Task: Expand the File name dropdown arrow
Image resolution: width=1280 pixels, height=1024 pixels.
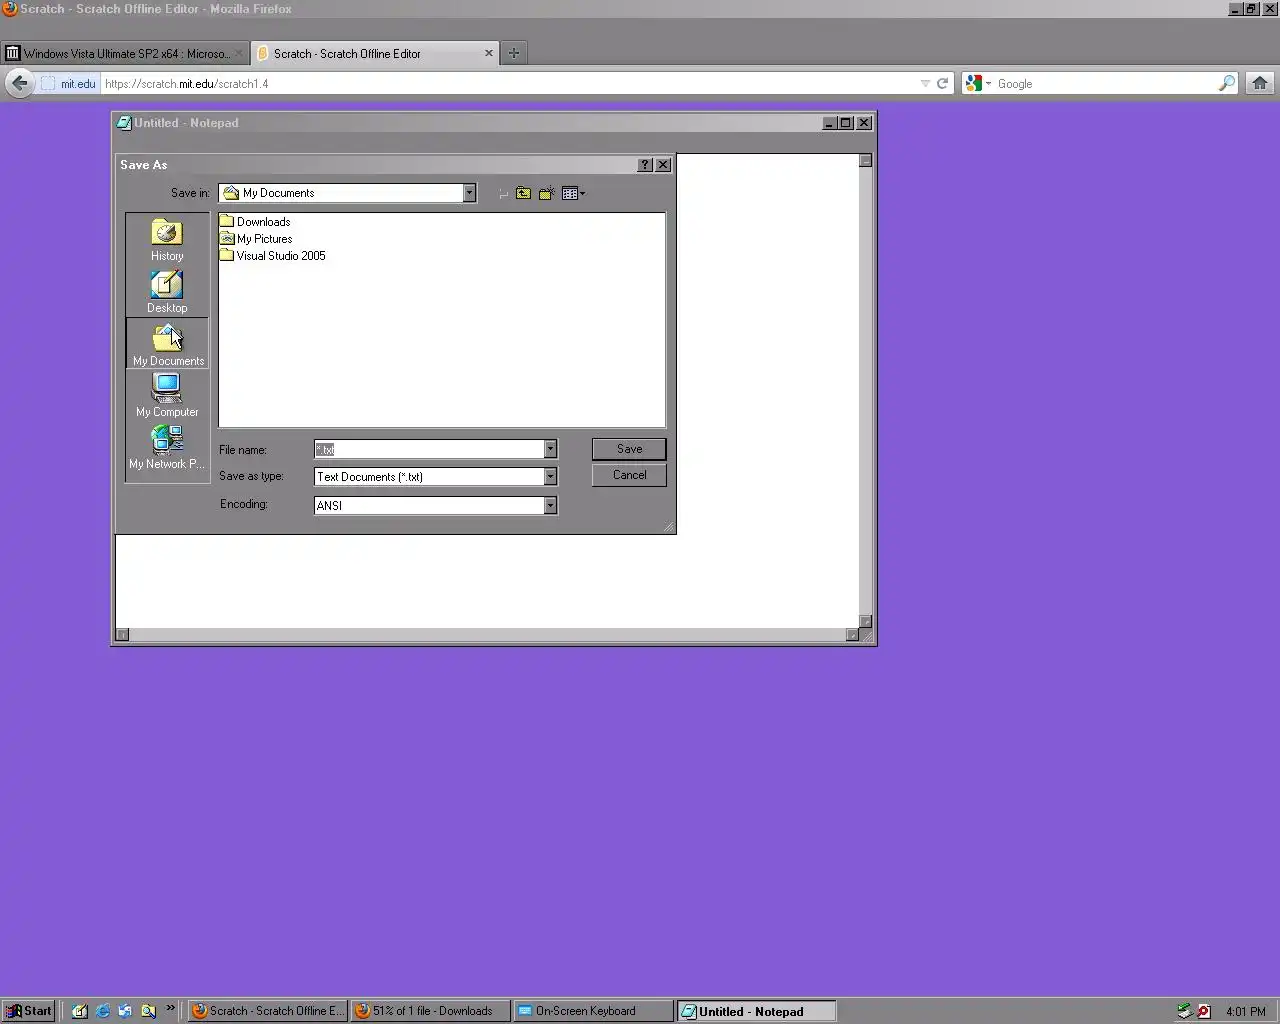Action: 550,449
